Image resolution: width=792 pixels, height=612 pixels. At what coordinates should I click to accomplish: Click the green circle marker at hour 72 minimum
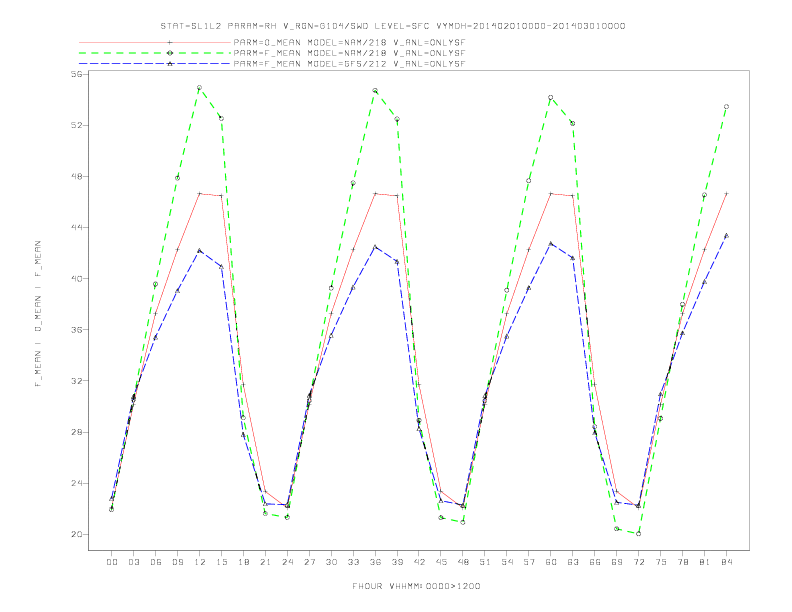click(638, 533)
